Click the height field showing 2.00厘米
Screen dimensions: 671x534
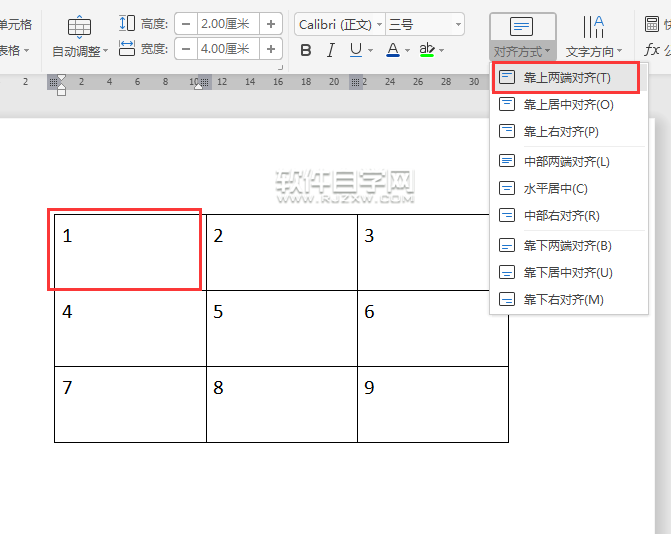tap(228, 24)
